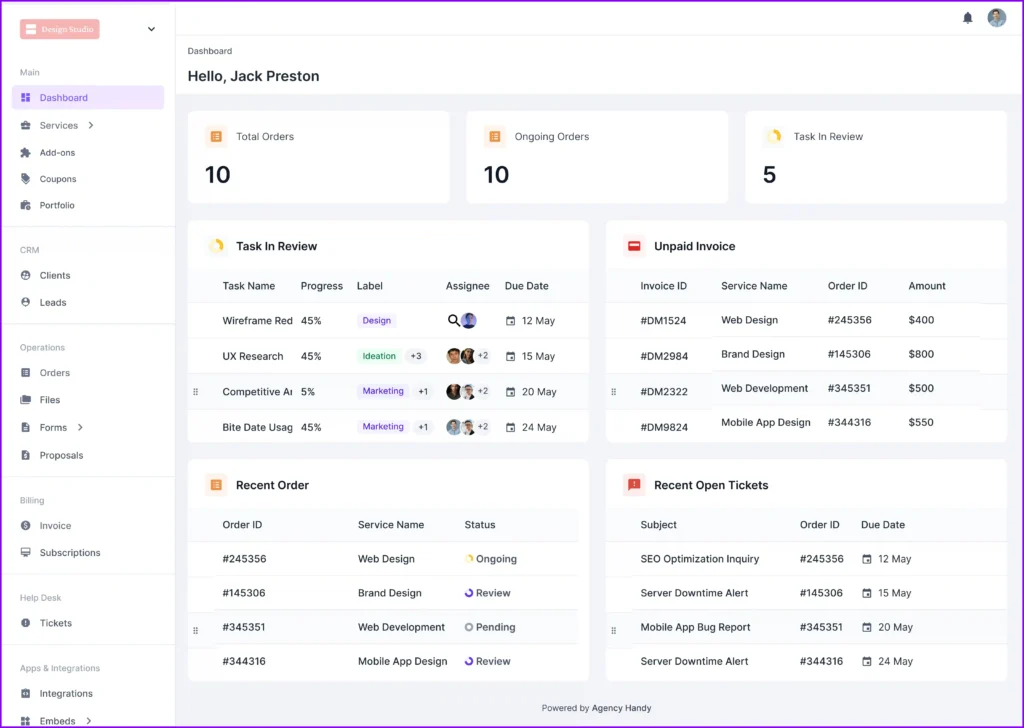This screenshot has height=728, width=1024.
Task: Open the Files section icon
Action: click(x=24, y=399)
